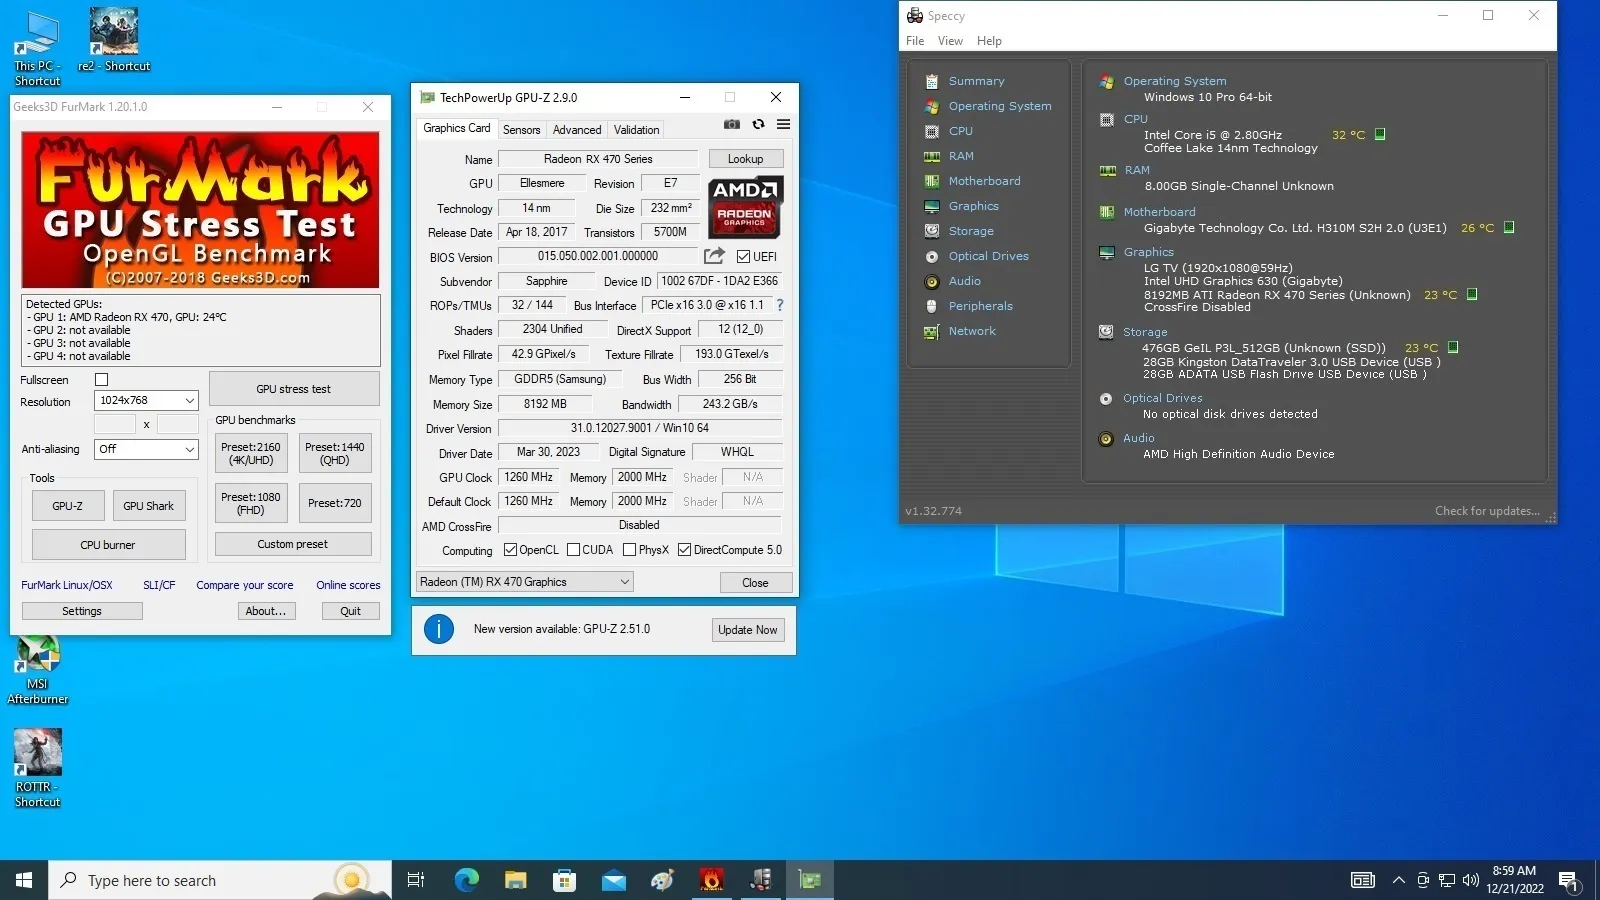1600x900 pixels.
Task: Click the Lookup button in GPU-Z
Action: [x=745, y=159]
